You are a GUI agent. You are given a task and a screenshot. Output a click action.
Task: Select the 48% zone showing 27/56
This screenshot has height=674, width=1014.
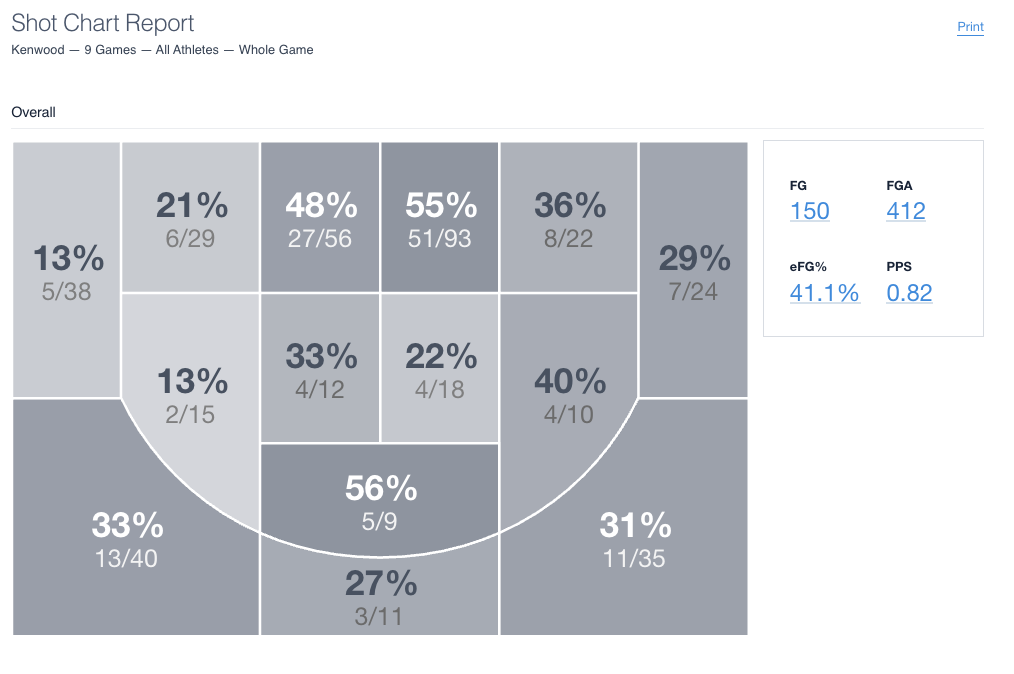pyautogui.click(x=320, y=219)
